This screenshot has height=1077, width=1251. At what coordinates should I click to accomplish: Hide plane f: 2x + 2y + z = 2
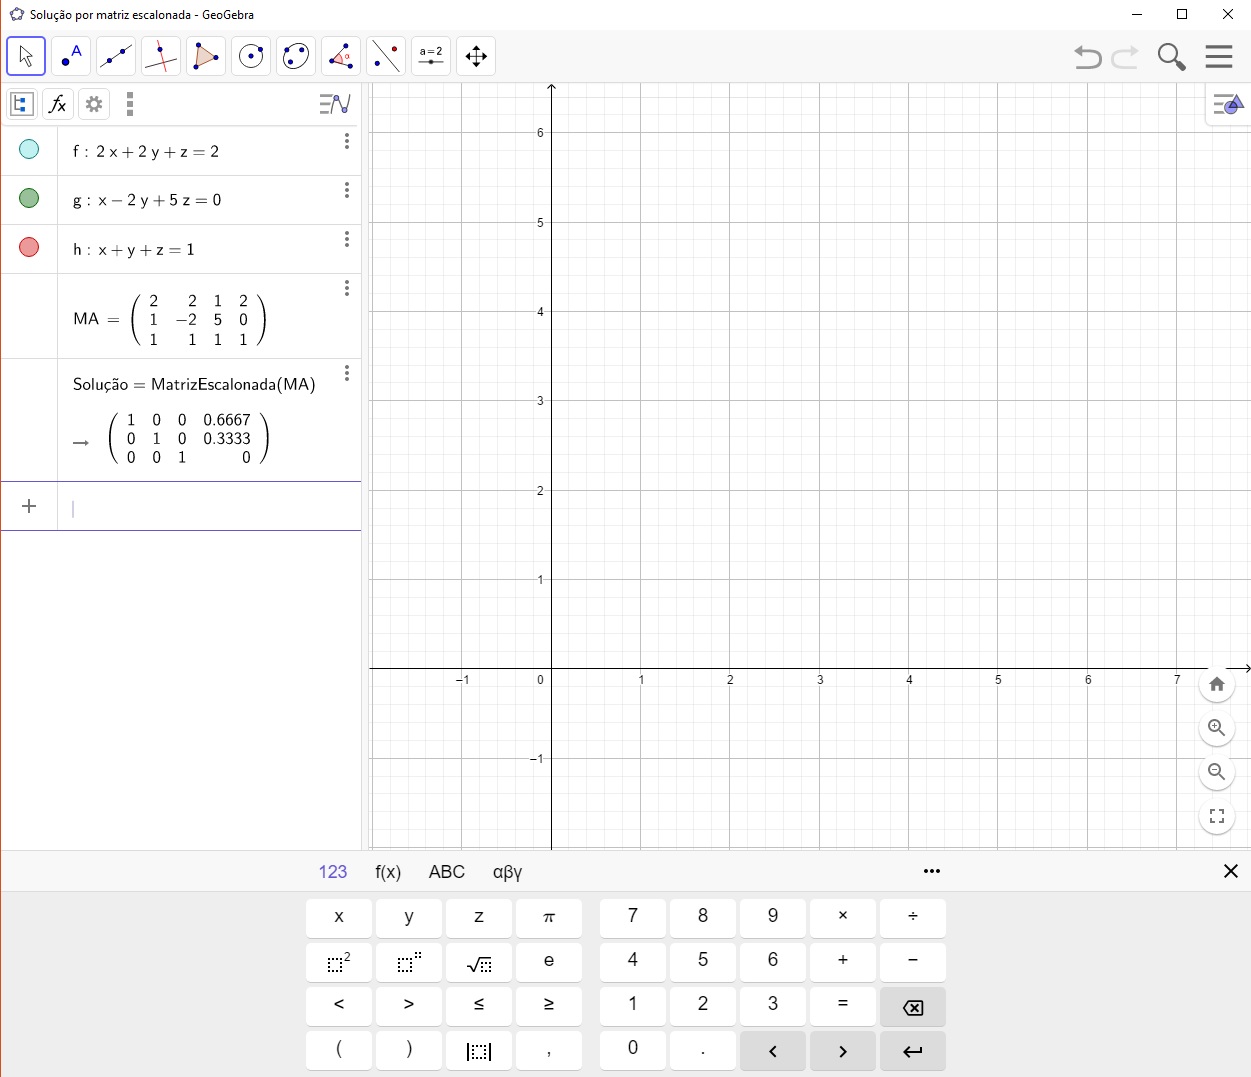(x=29, y=149)
